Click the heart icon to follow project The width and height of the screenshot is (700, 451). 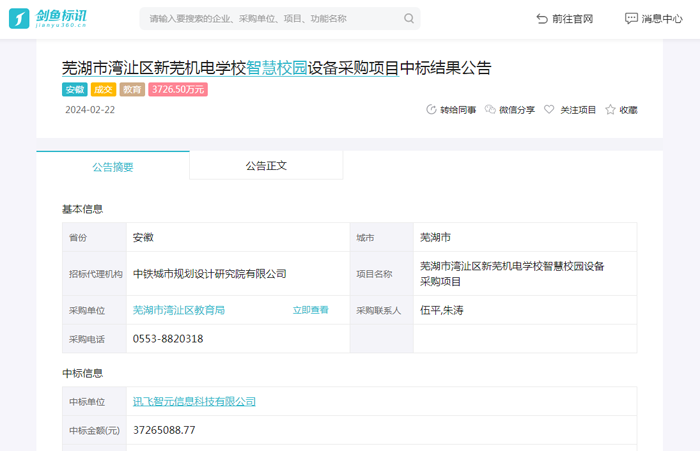549,109
